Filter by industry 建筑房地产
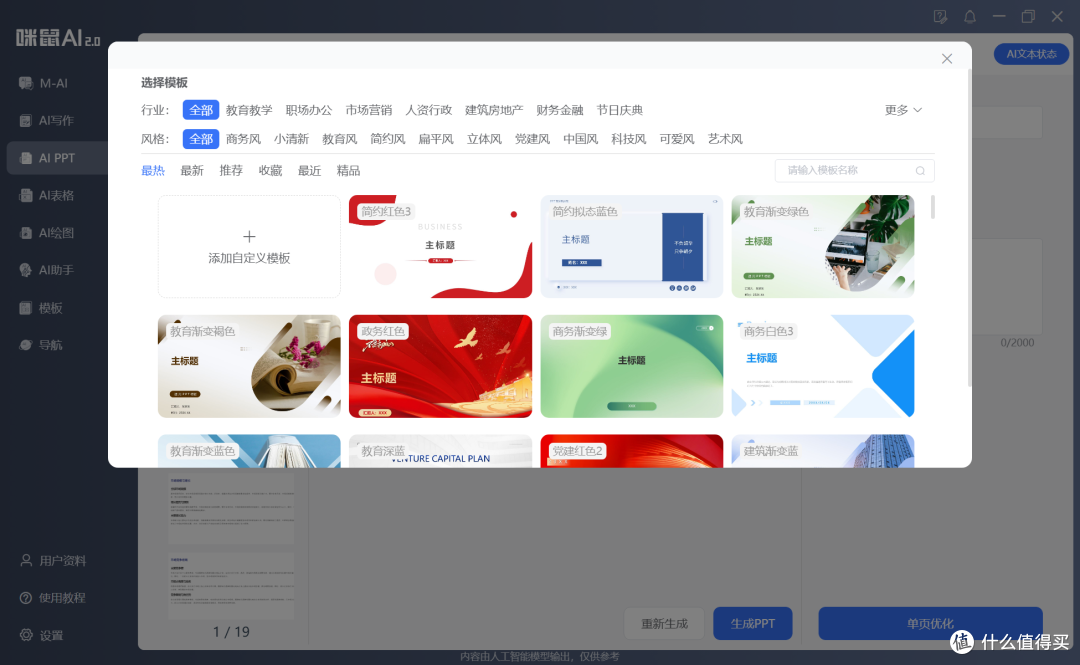1080x665 pixels. point(494,110)
